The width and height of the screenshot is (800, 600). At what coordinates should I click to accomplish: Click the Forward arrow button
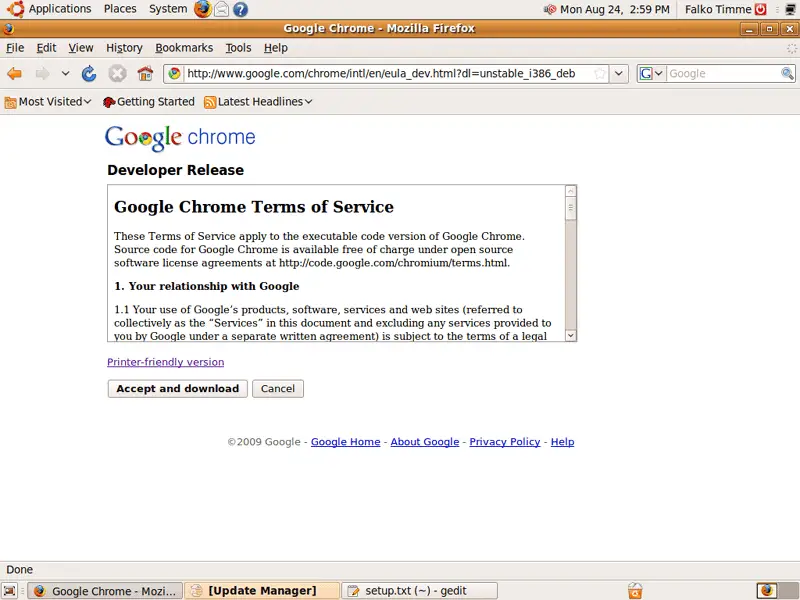(x=42, y=74)
